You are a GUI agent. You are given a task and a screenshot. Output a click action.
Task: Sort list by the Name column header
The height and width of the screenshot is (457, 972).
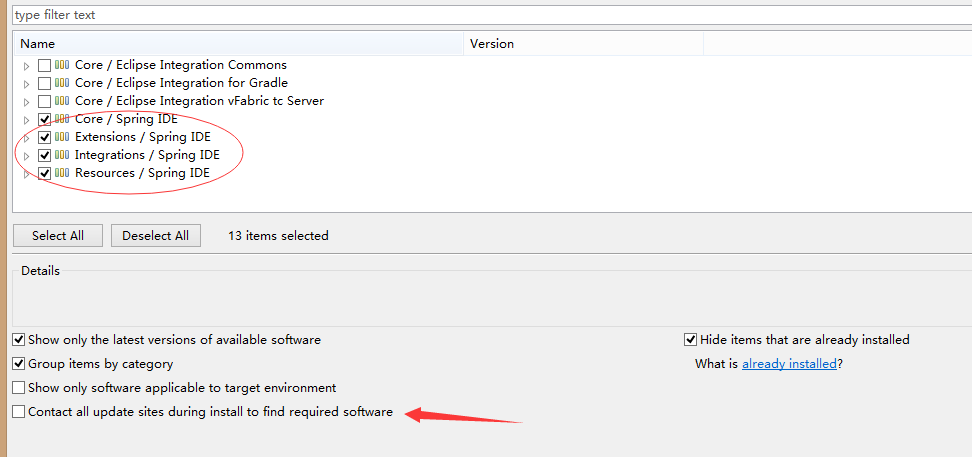(x=239, y=44)
